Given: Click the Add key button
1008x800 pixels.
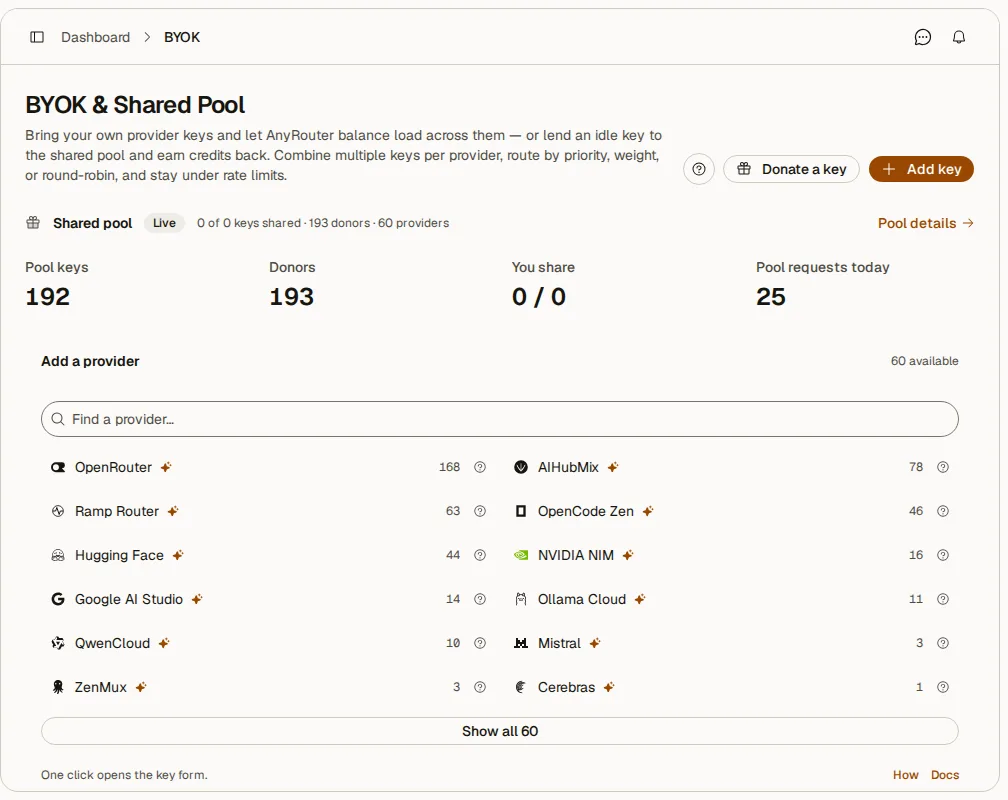Looking at the screenshot, I should coord(921,169).
